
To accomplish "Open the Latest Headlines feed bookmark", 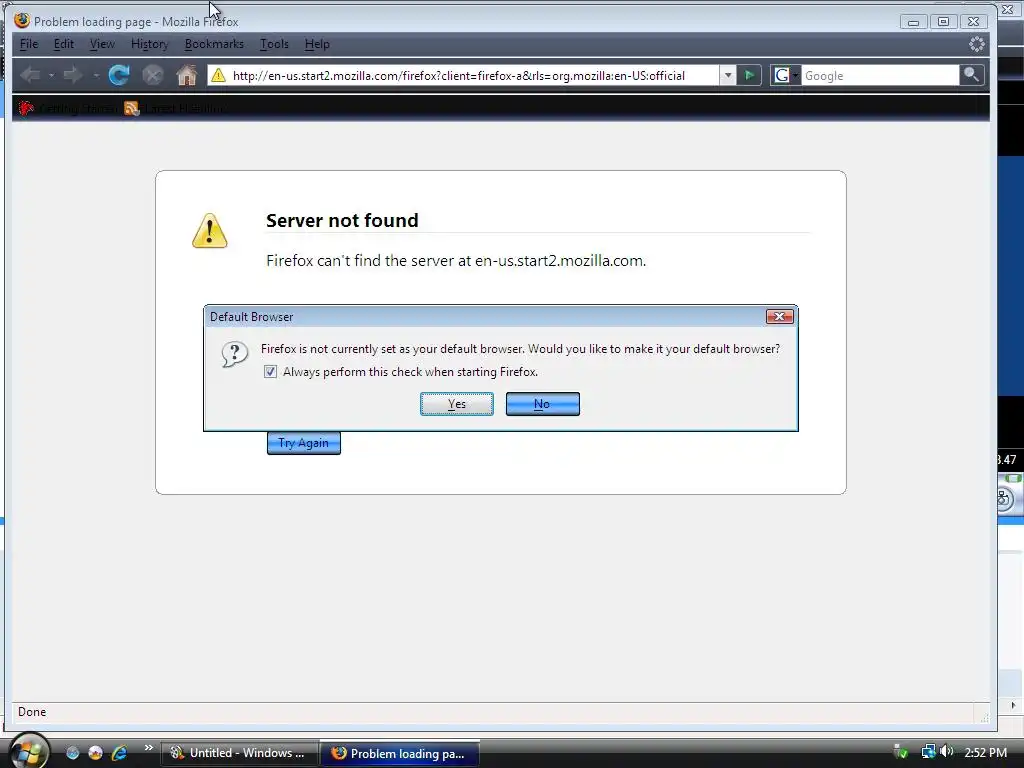I will 175,108.
